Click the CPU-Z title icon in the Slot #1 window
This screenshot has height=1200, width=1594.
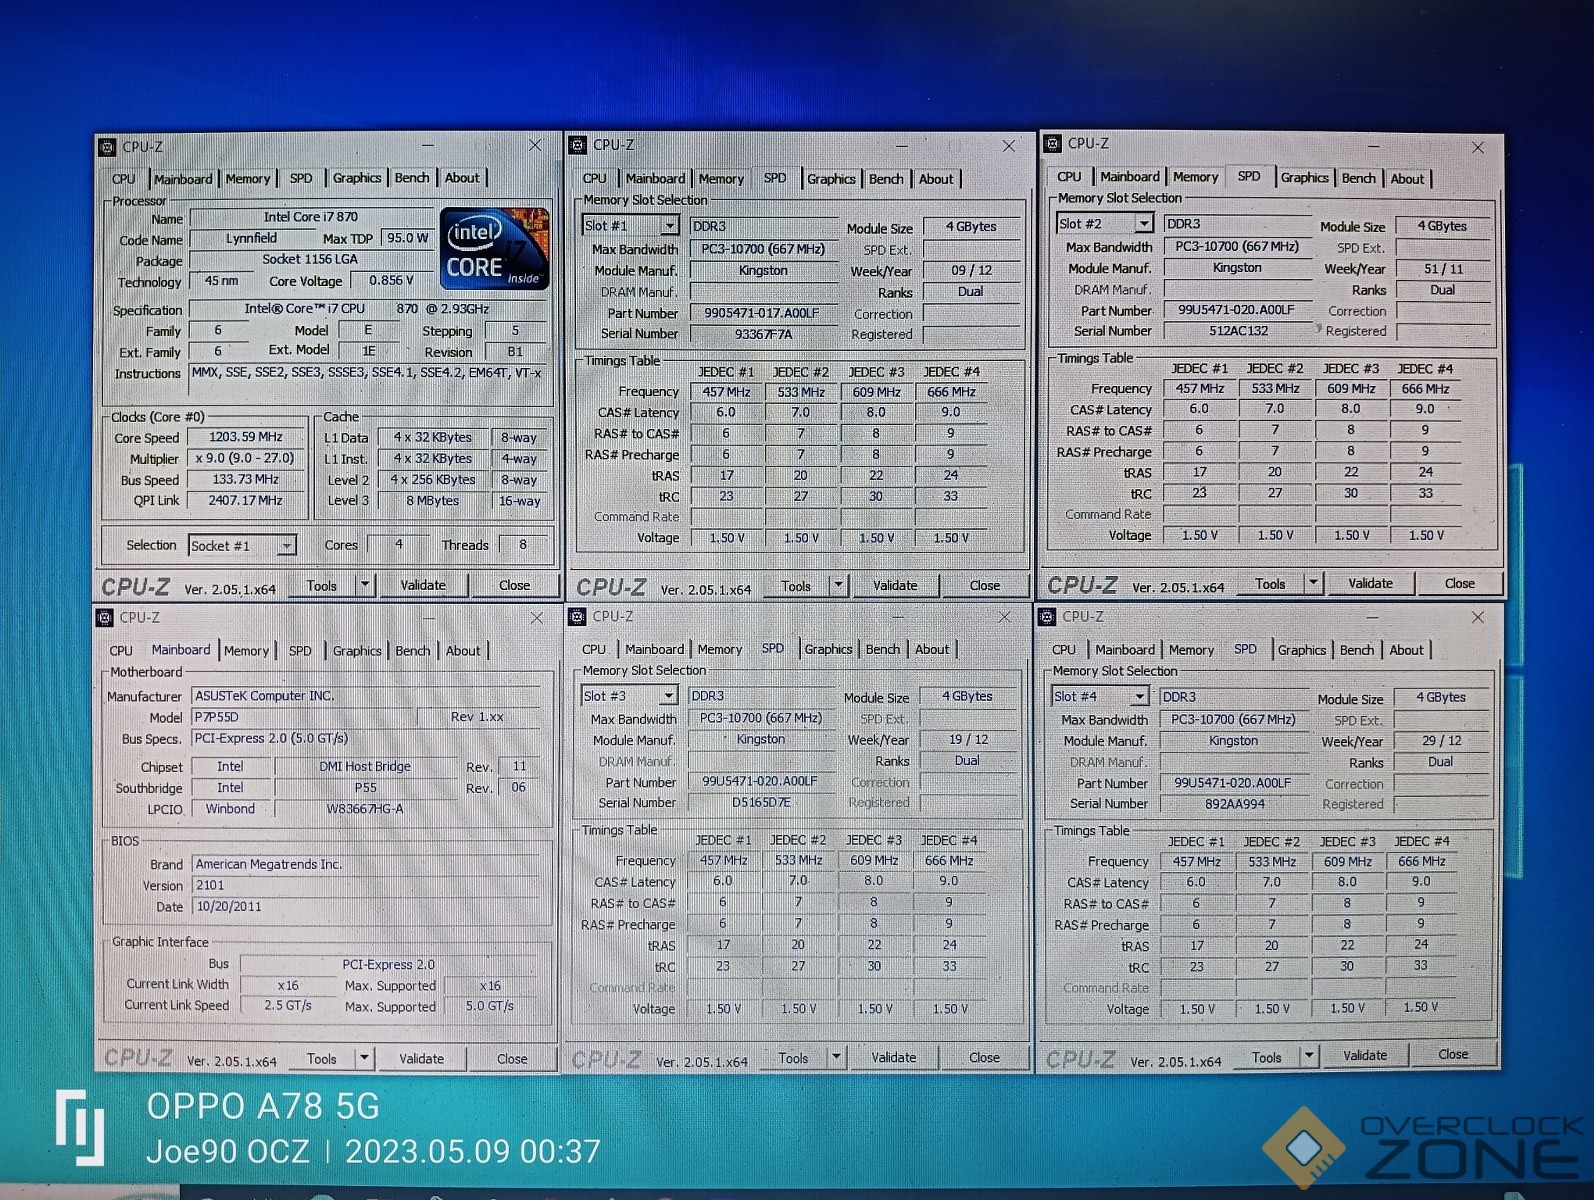577,146
